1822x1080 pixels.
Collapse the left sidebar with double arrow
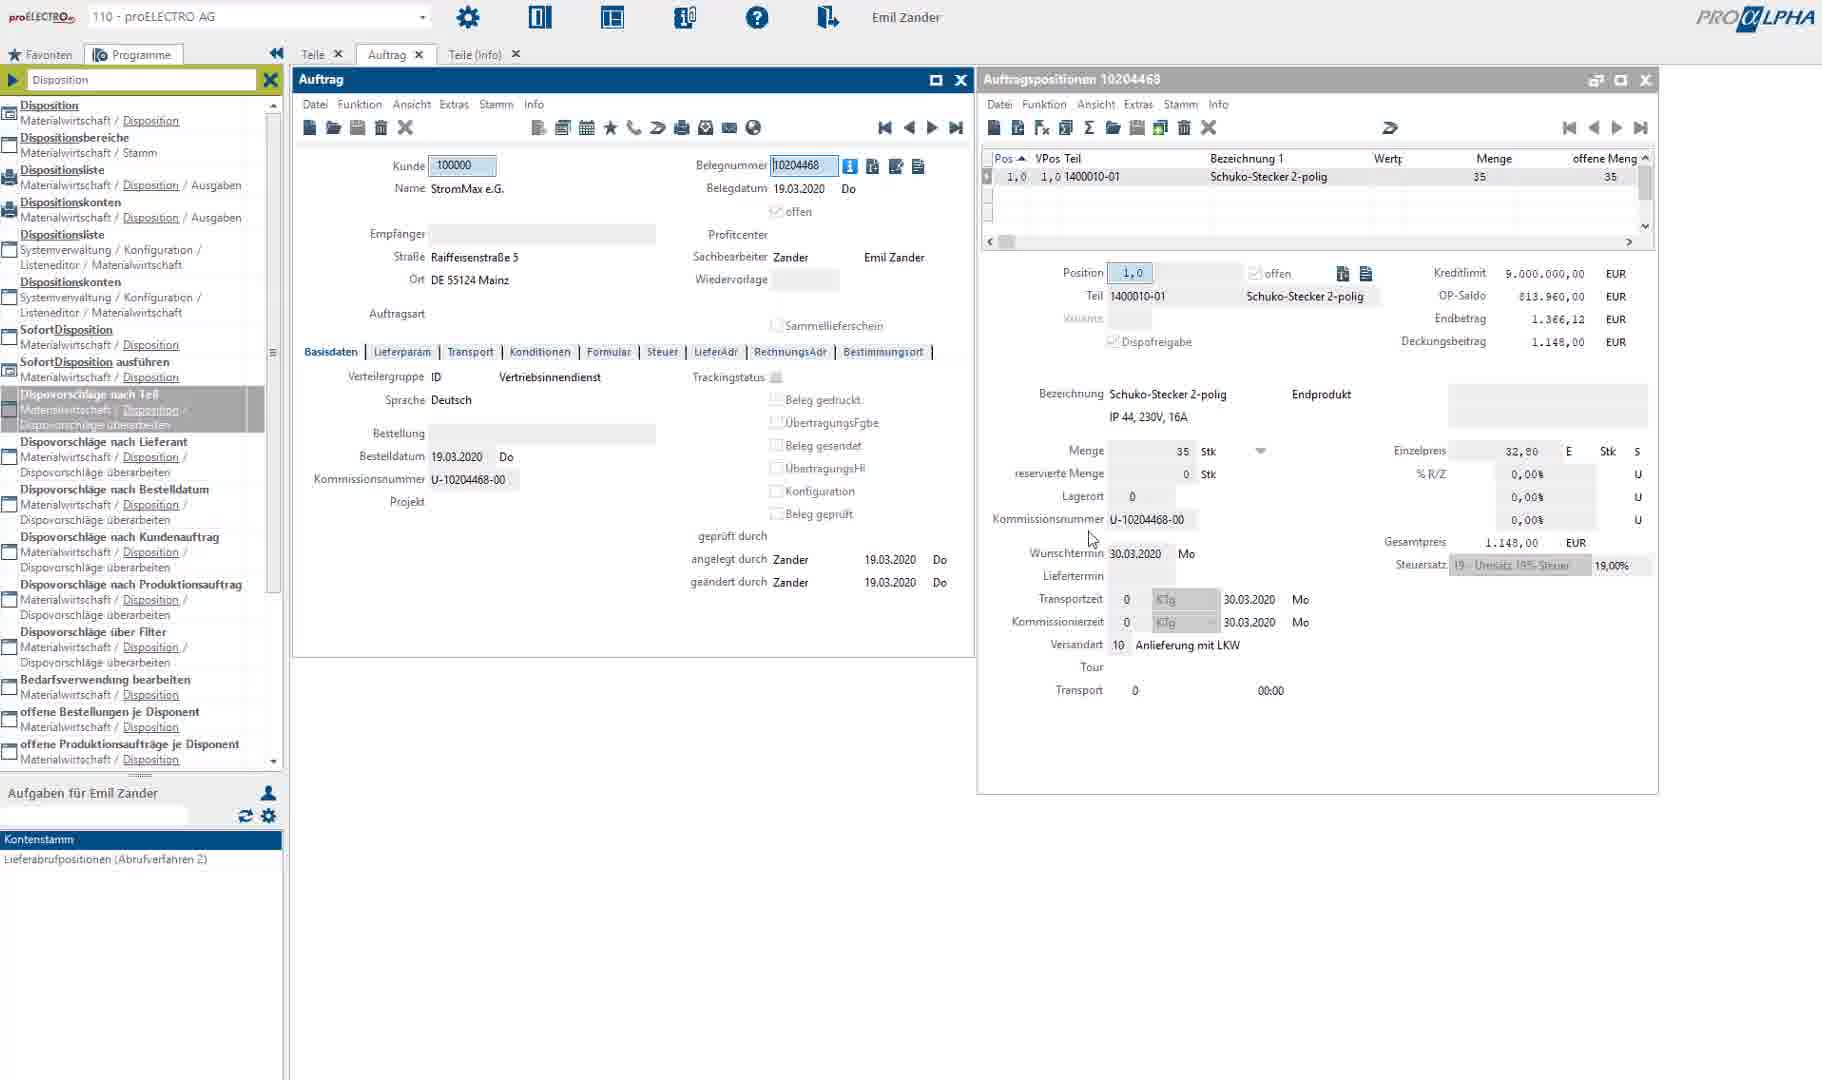276,54
